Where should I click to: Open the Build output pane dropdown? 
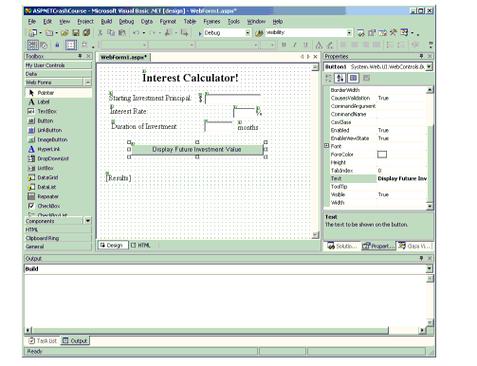click(x=429, y=269)
